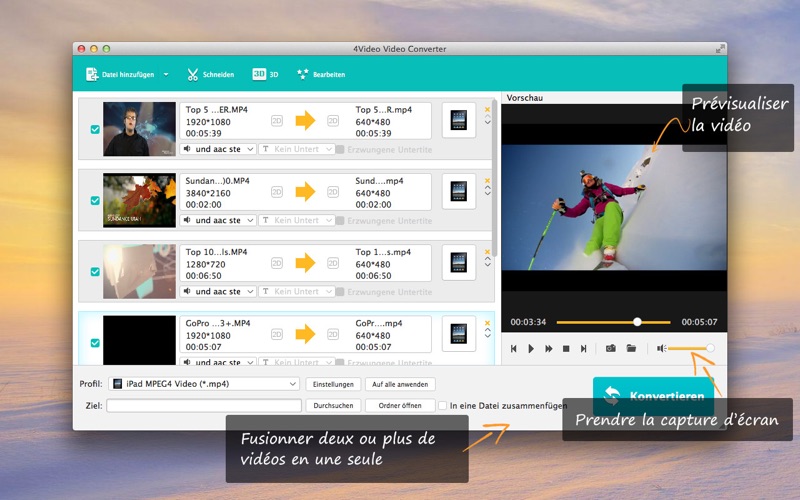Select the Top 5 ...ER.MP4 video thumbnail
This screenshot has height=500, width=800.
click(139, 129)
